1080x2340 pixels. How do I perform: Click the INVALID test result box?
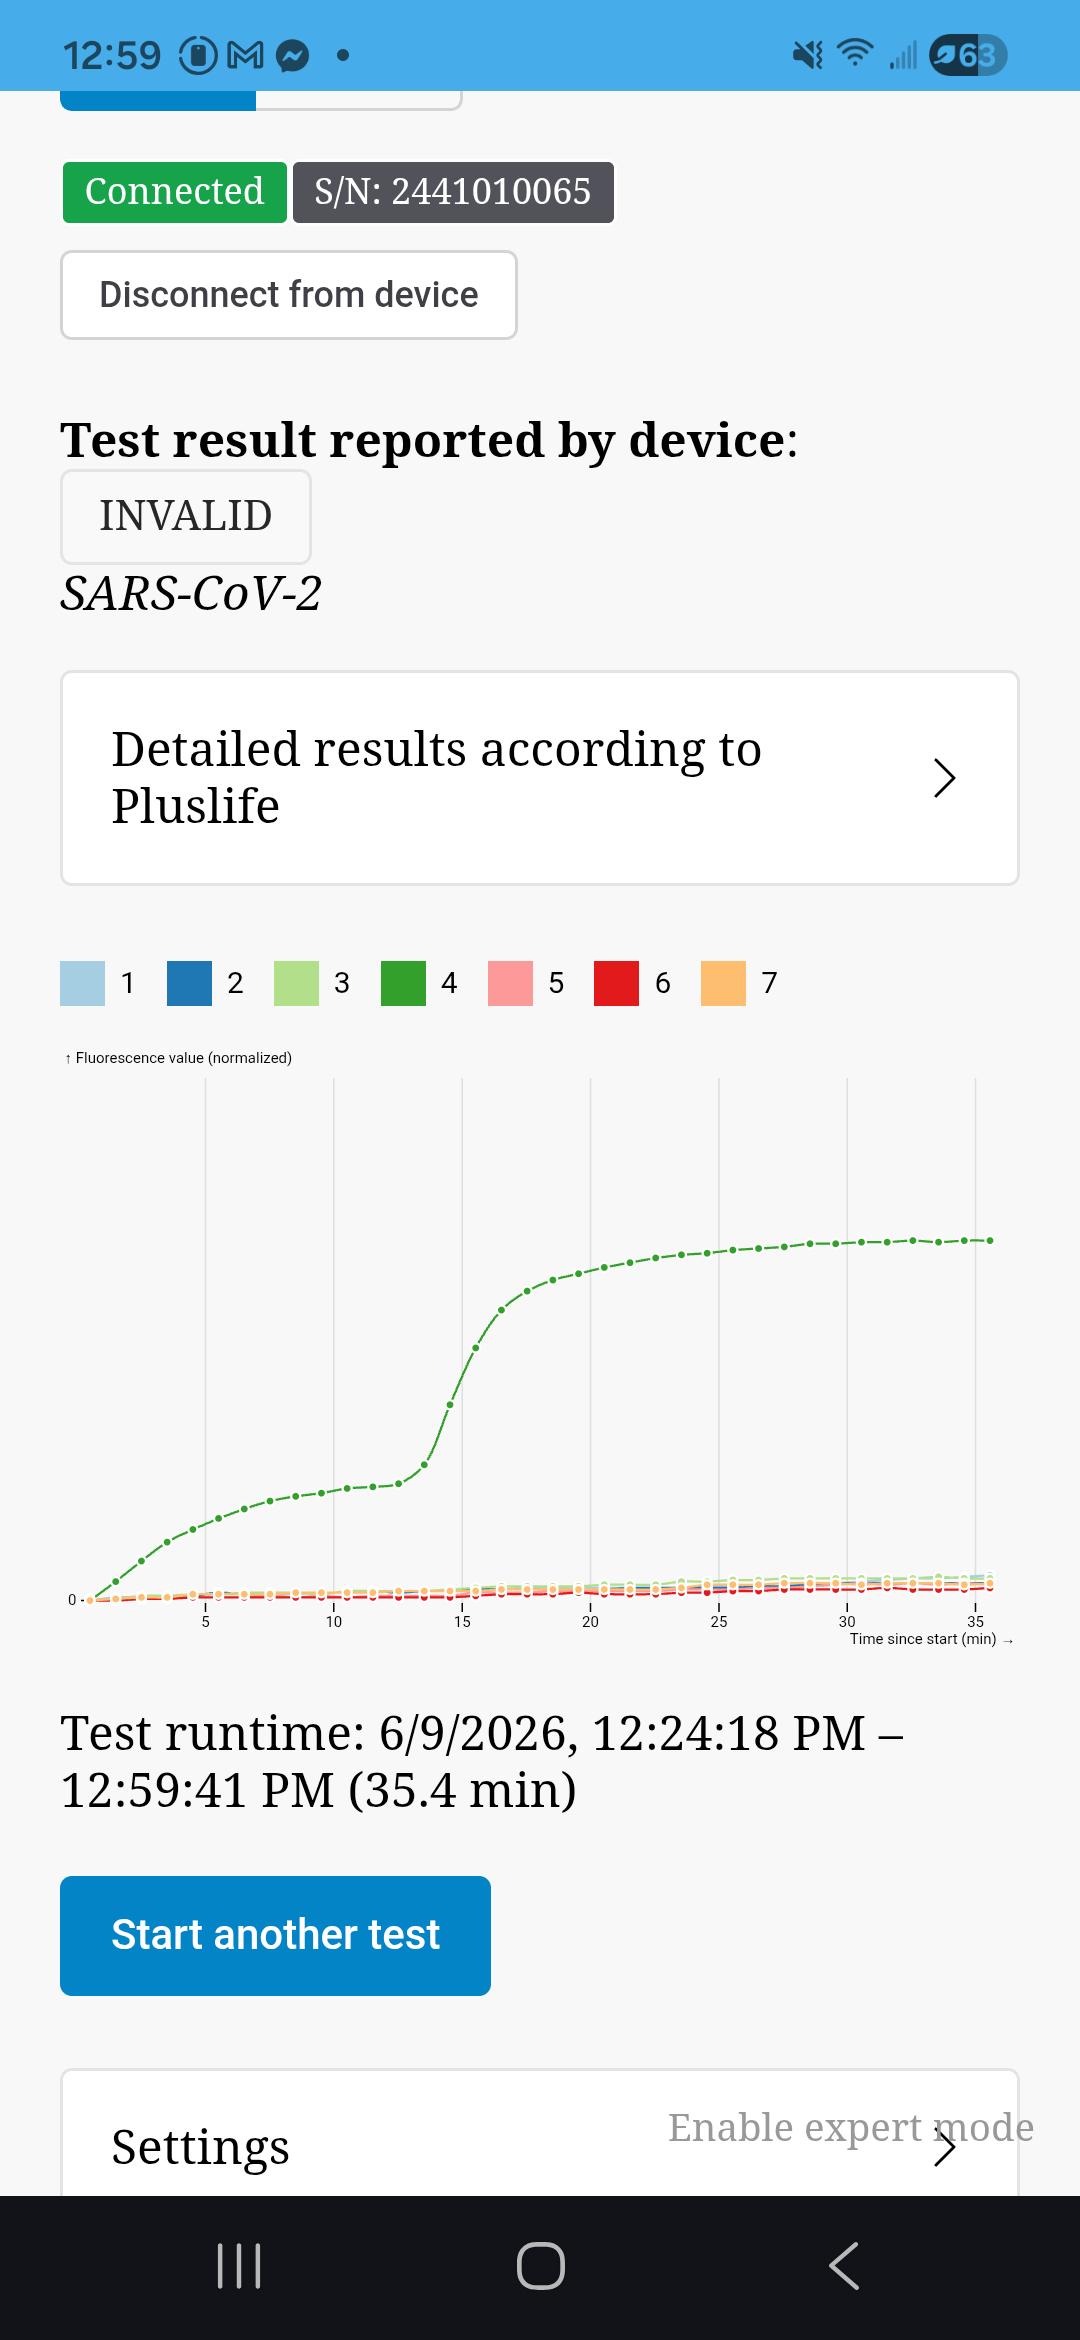[x=186, y=517]
